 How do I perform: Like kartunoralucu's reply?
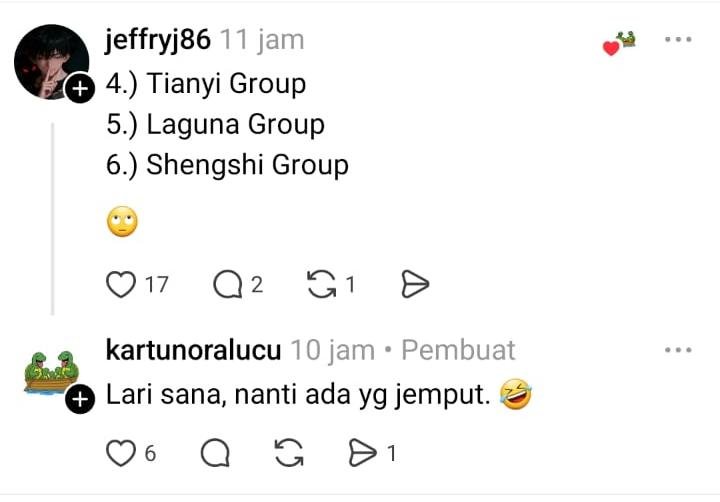click(x=121, y=453)
